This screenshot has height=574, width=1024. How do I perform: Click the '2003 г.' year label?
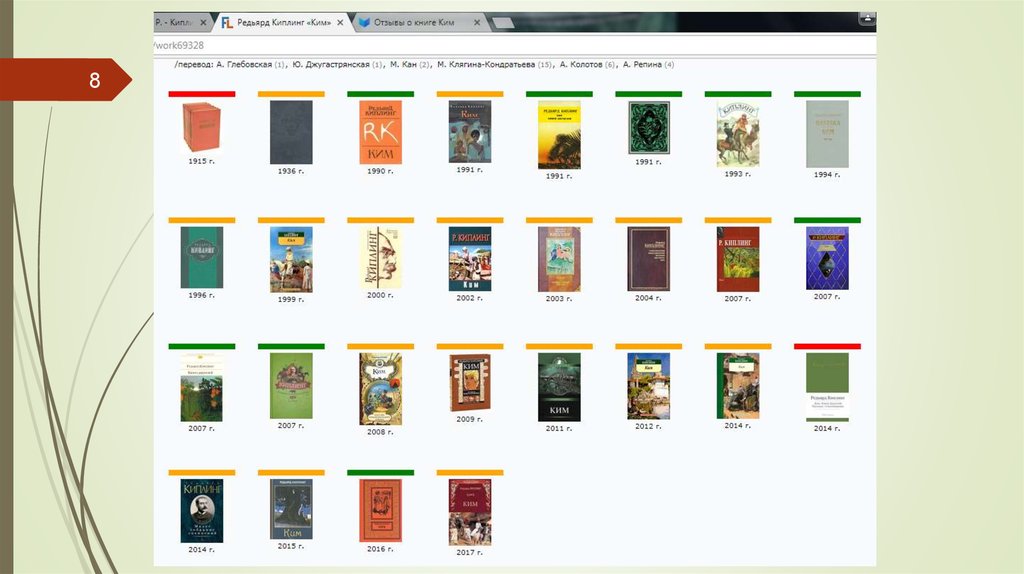click(559, 298)
